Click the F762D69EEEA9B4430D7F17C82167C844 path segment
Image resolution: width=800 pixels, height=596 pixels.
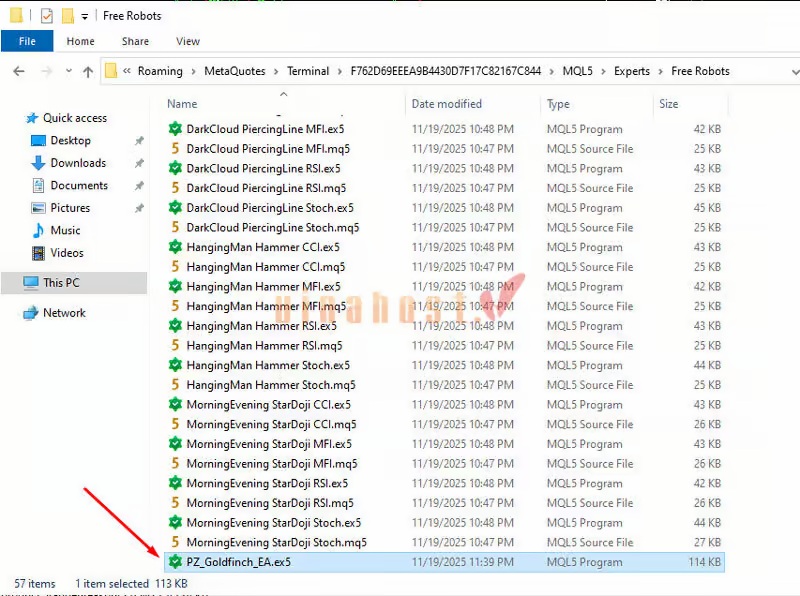click(x=445, y=71)
